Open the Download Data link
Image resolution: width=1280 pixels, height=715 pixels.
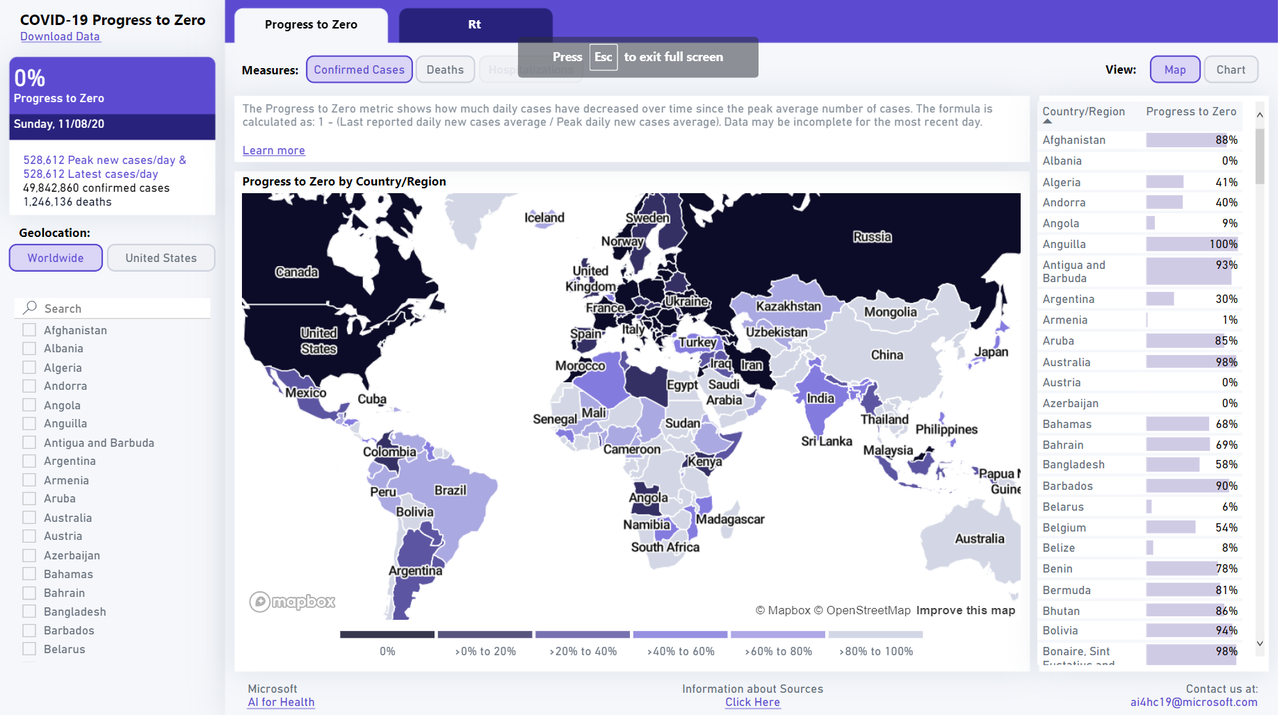pyautogui.click(x=60, y=37)
